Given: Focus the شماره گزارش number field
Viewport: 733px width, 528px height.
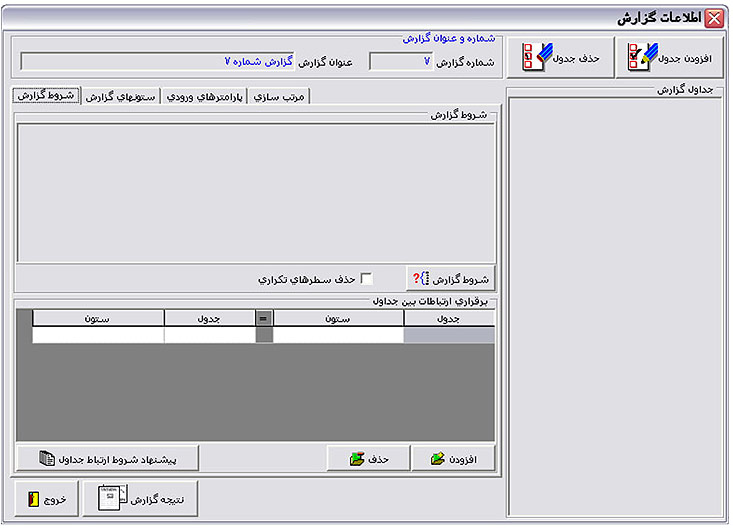Looking at the screenshot, I should tap(401, 62).
